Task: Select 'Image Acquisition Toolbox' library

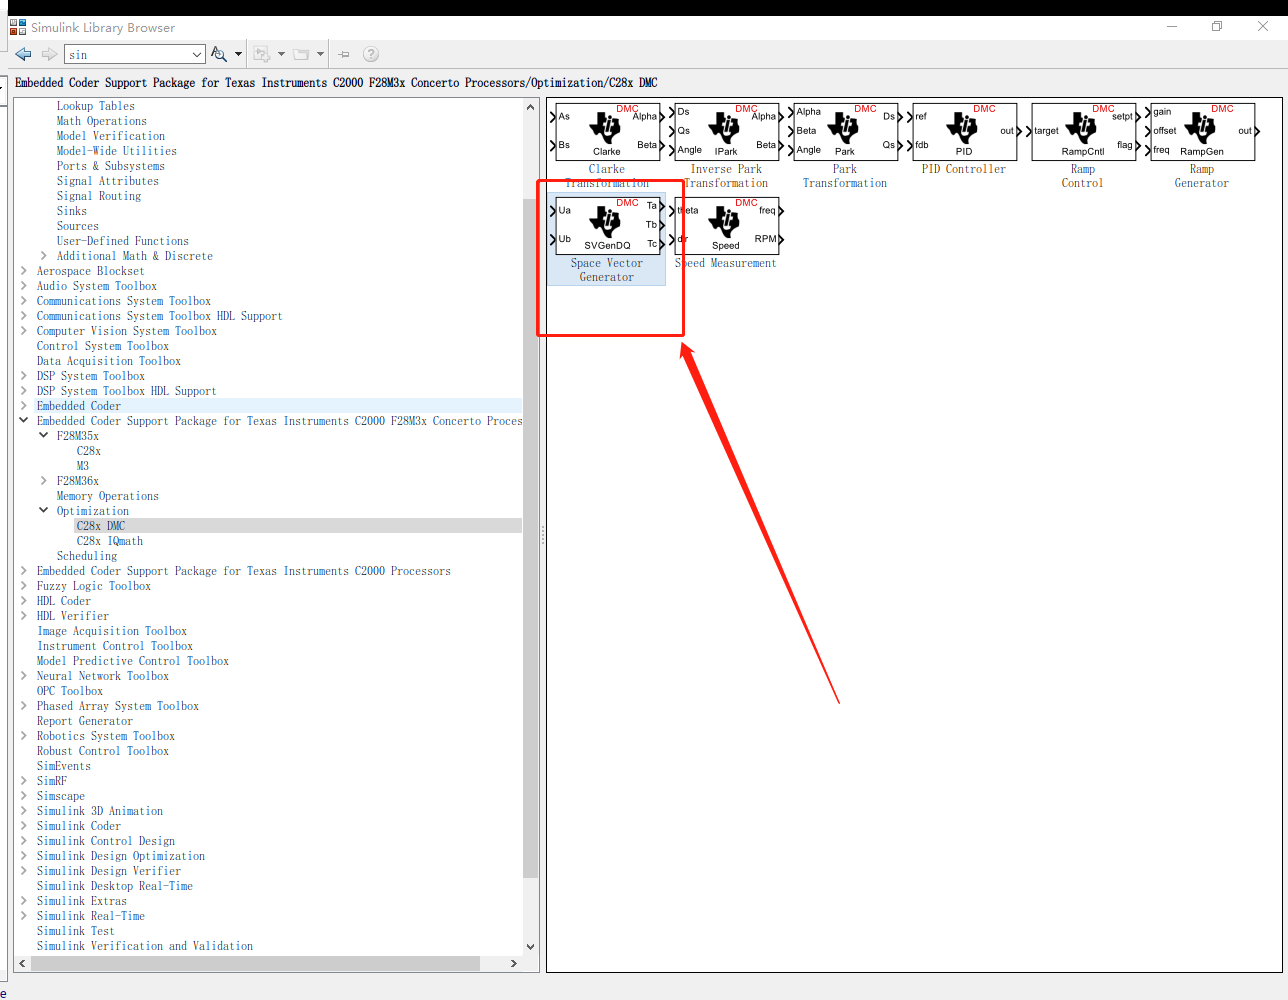Action: [112, 631]
